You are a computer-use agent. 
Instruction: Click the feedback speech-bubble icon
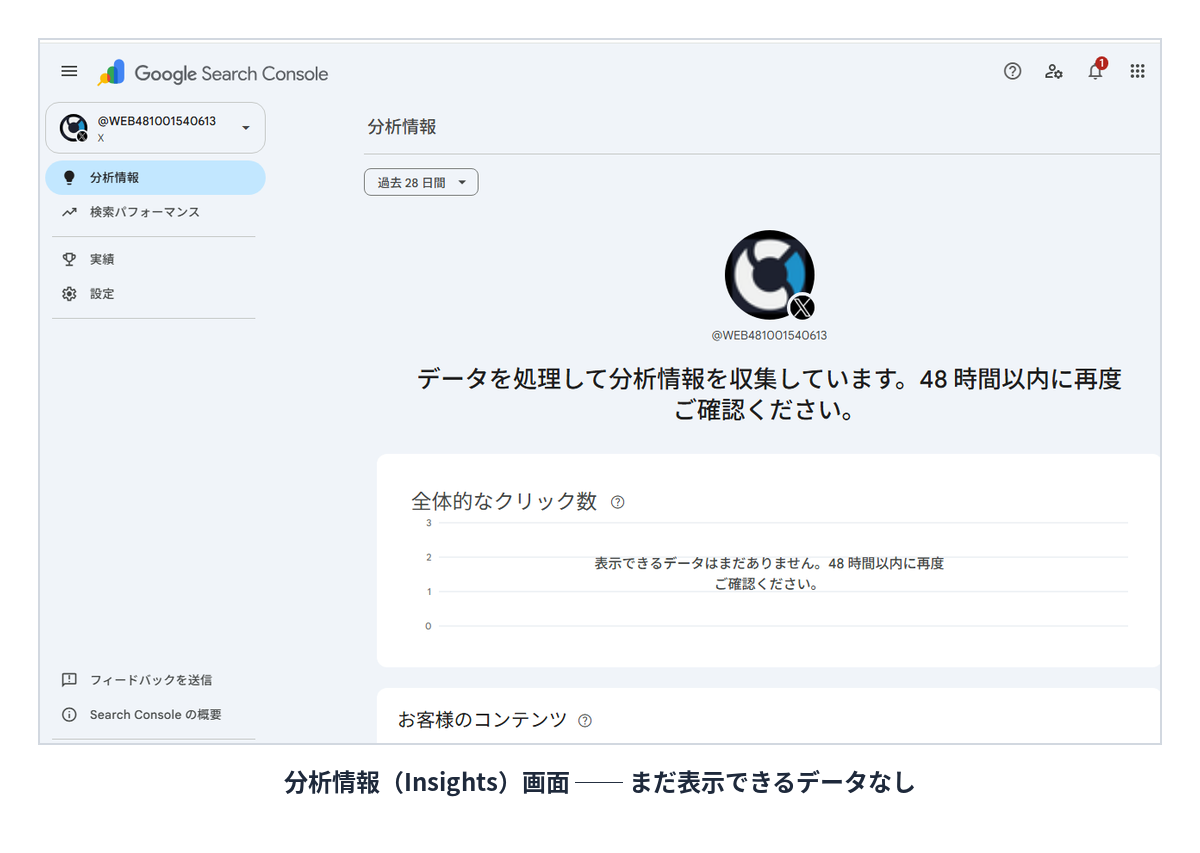point(69,680)
